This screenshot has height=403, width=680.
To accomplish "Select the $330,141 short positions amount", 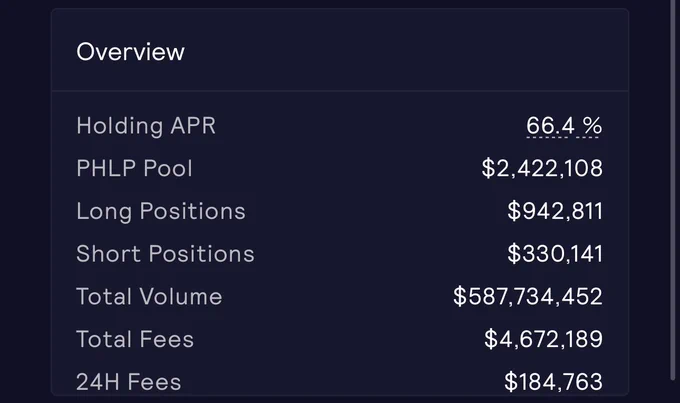I will tap(555, 254).
